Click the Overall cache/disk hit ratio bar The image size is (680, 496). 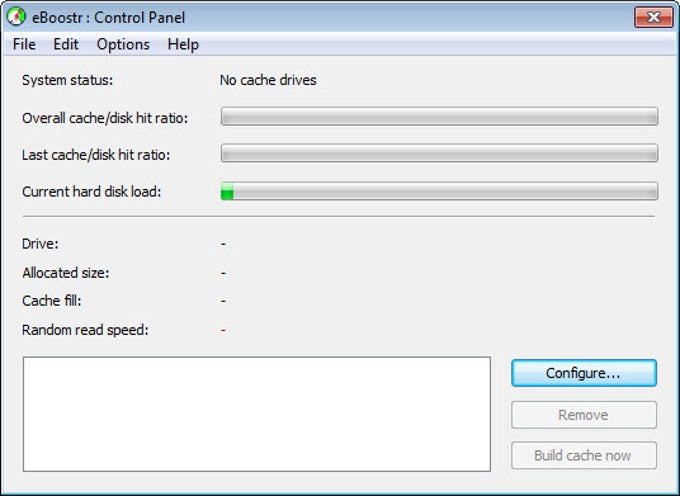point(439,117)
